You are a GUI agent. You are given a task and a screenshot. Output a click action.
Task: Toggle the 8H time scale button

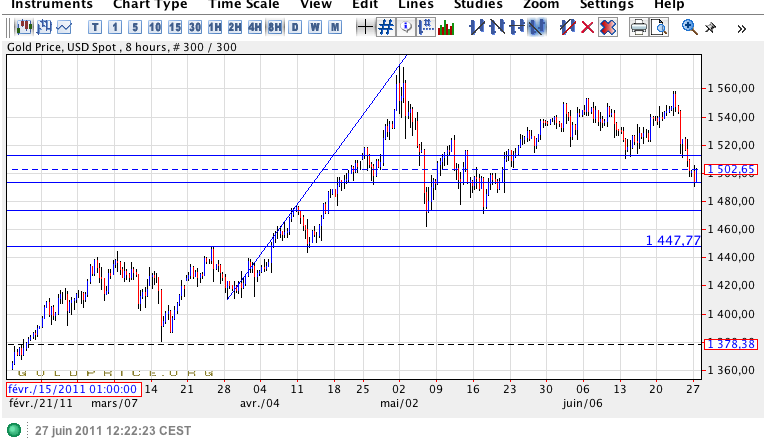(x=274, y=27)
